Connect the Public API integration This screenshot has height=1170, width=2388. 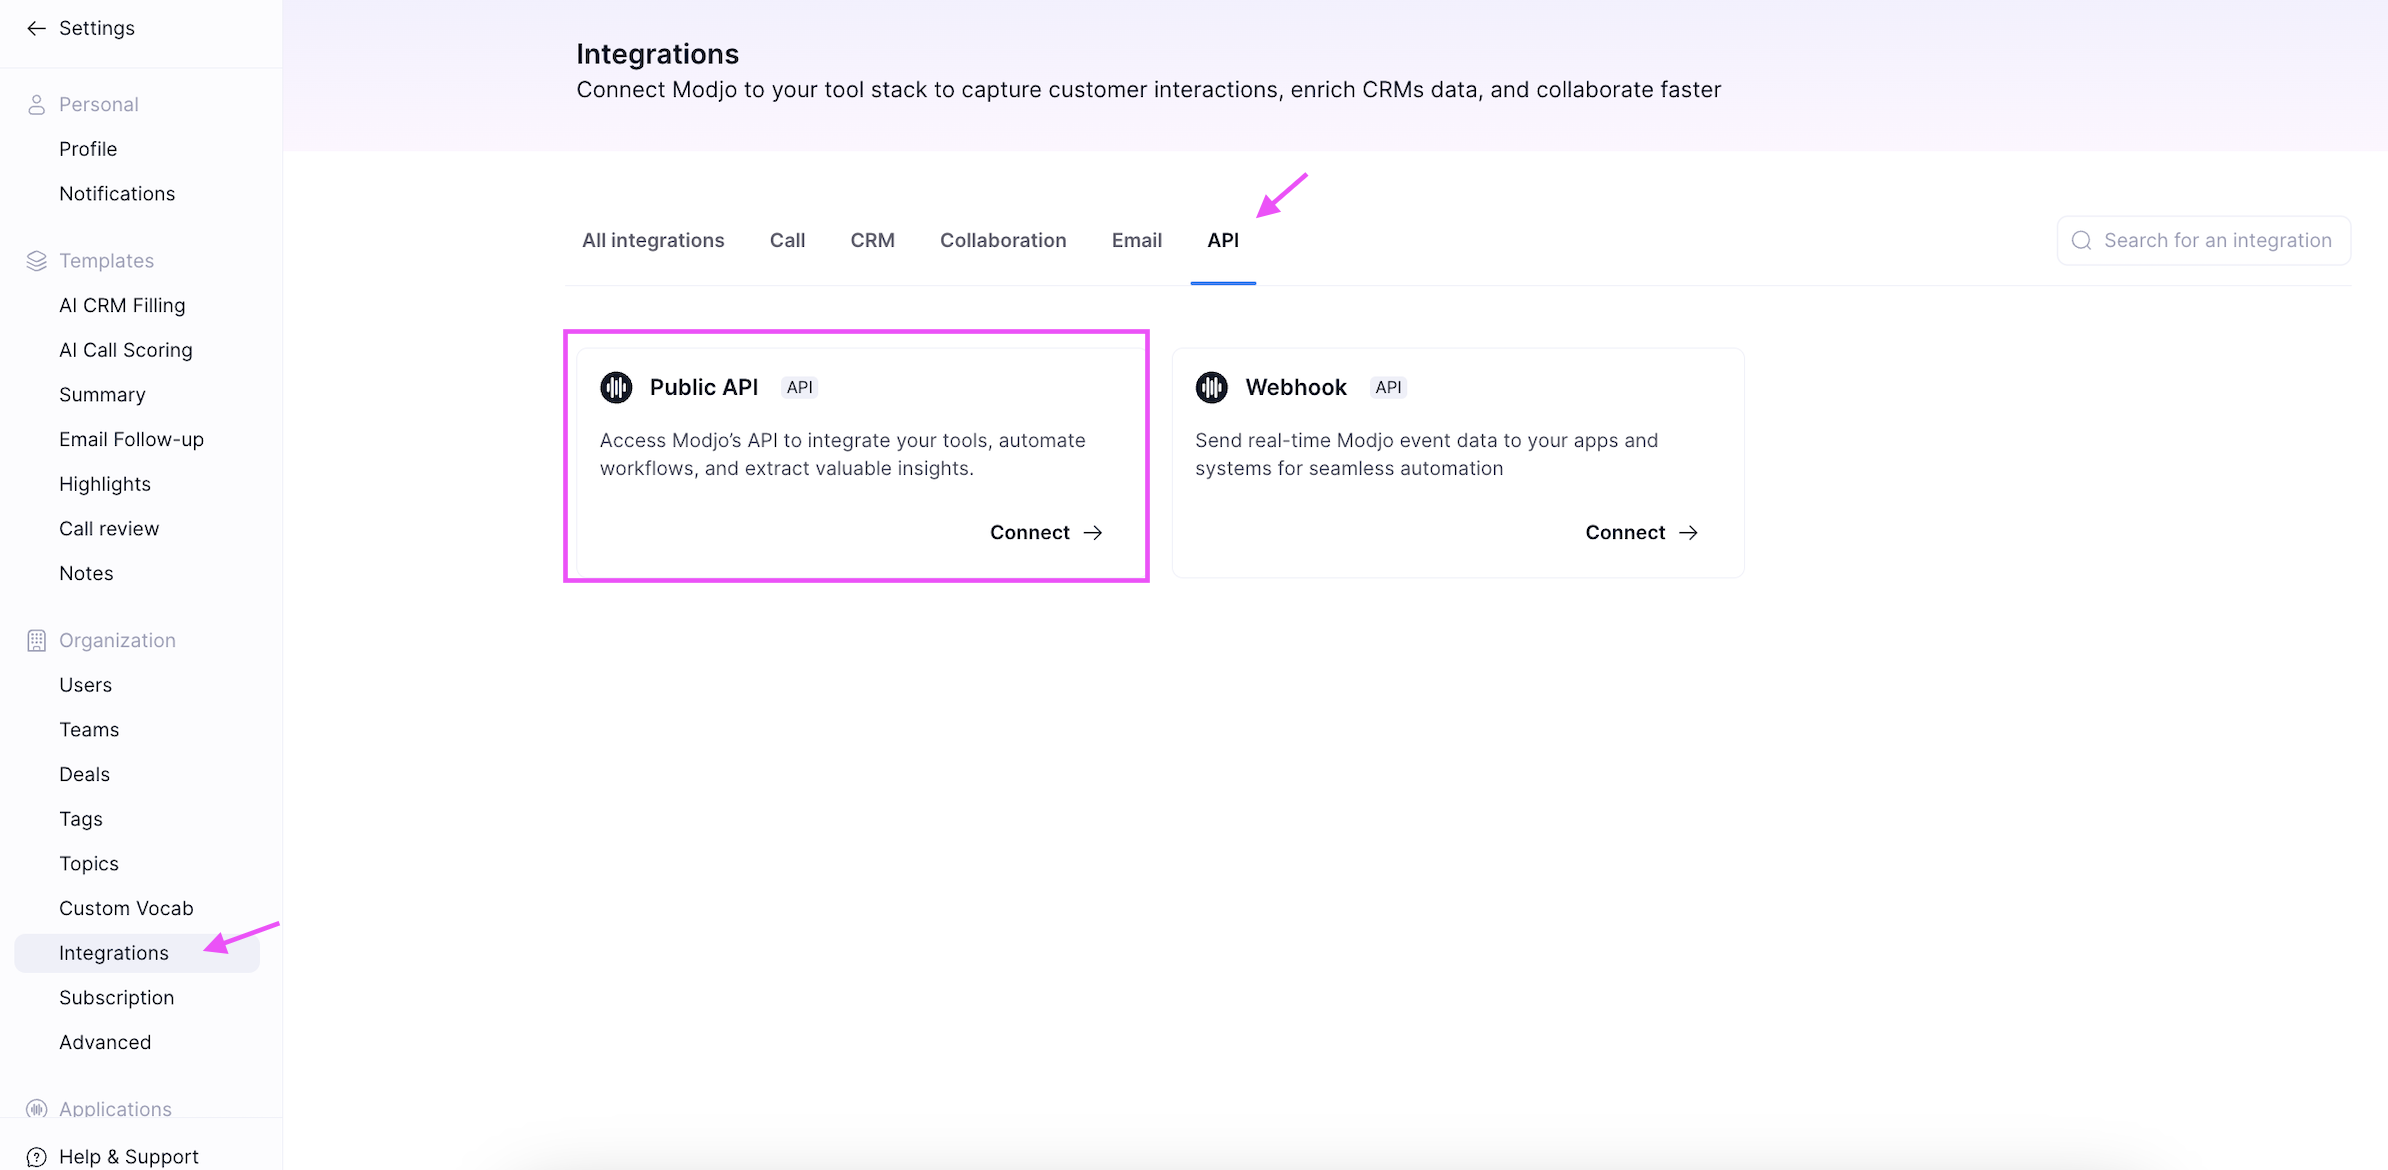(x=1046, y=533)
